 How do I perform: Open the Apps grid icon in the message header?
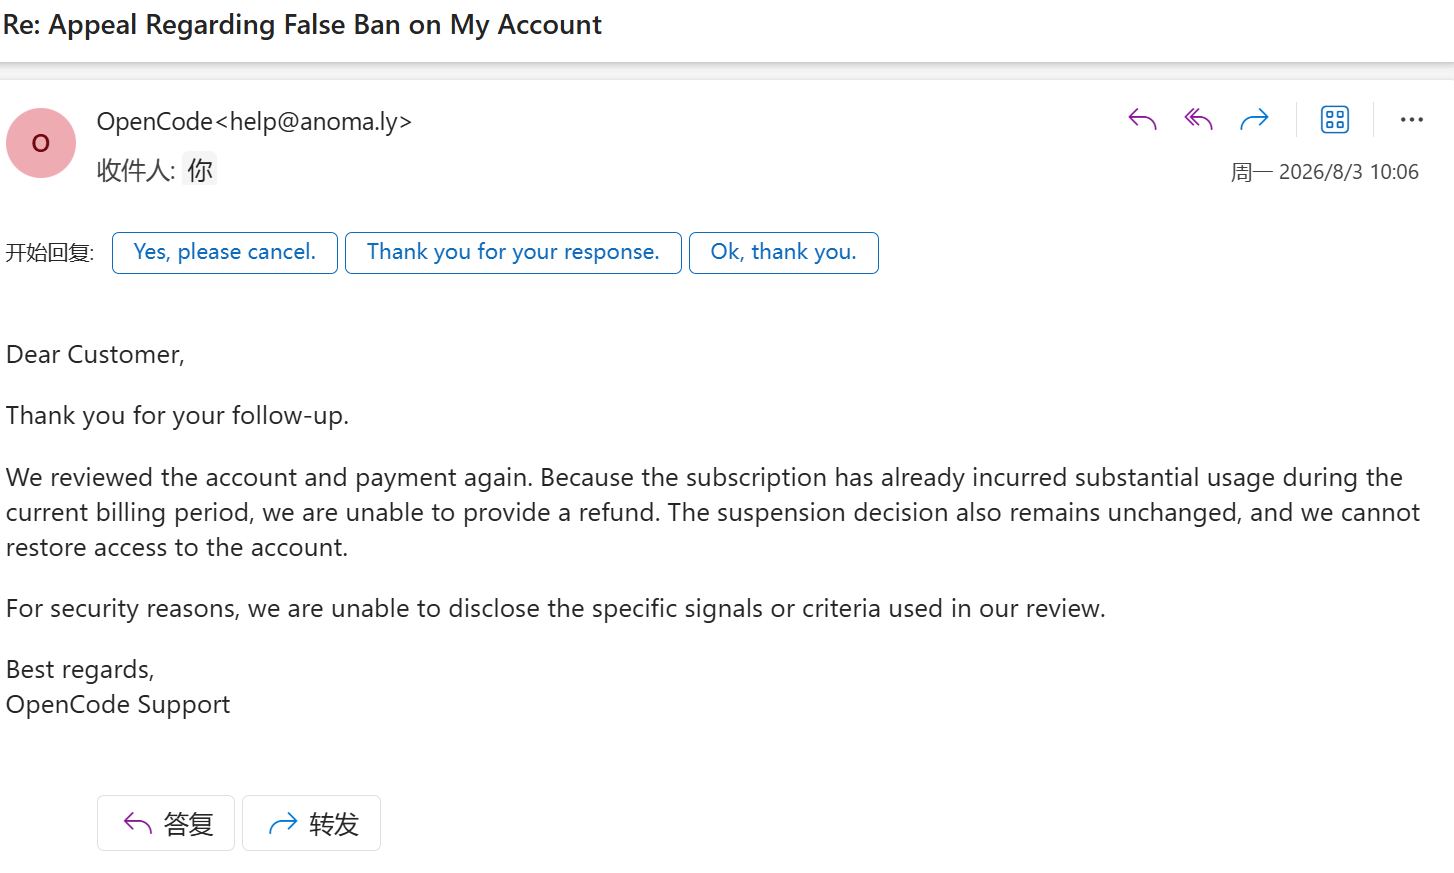1335,120
